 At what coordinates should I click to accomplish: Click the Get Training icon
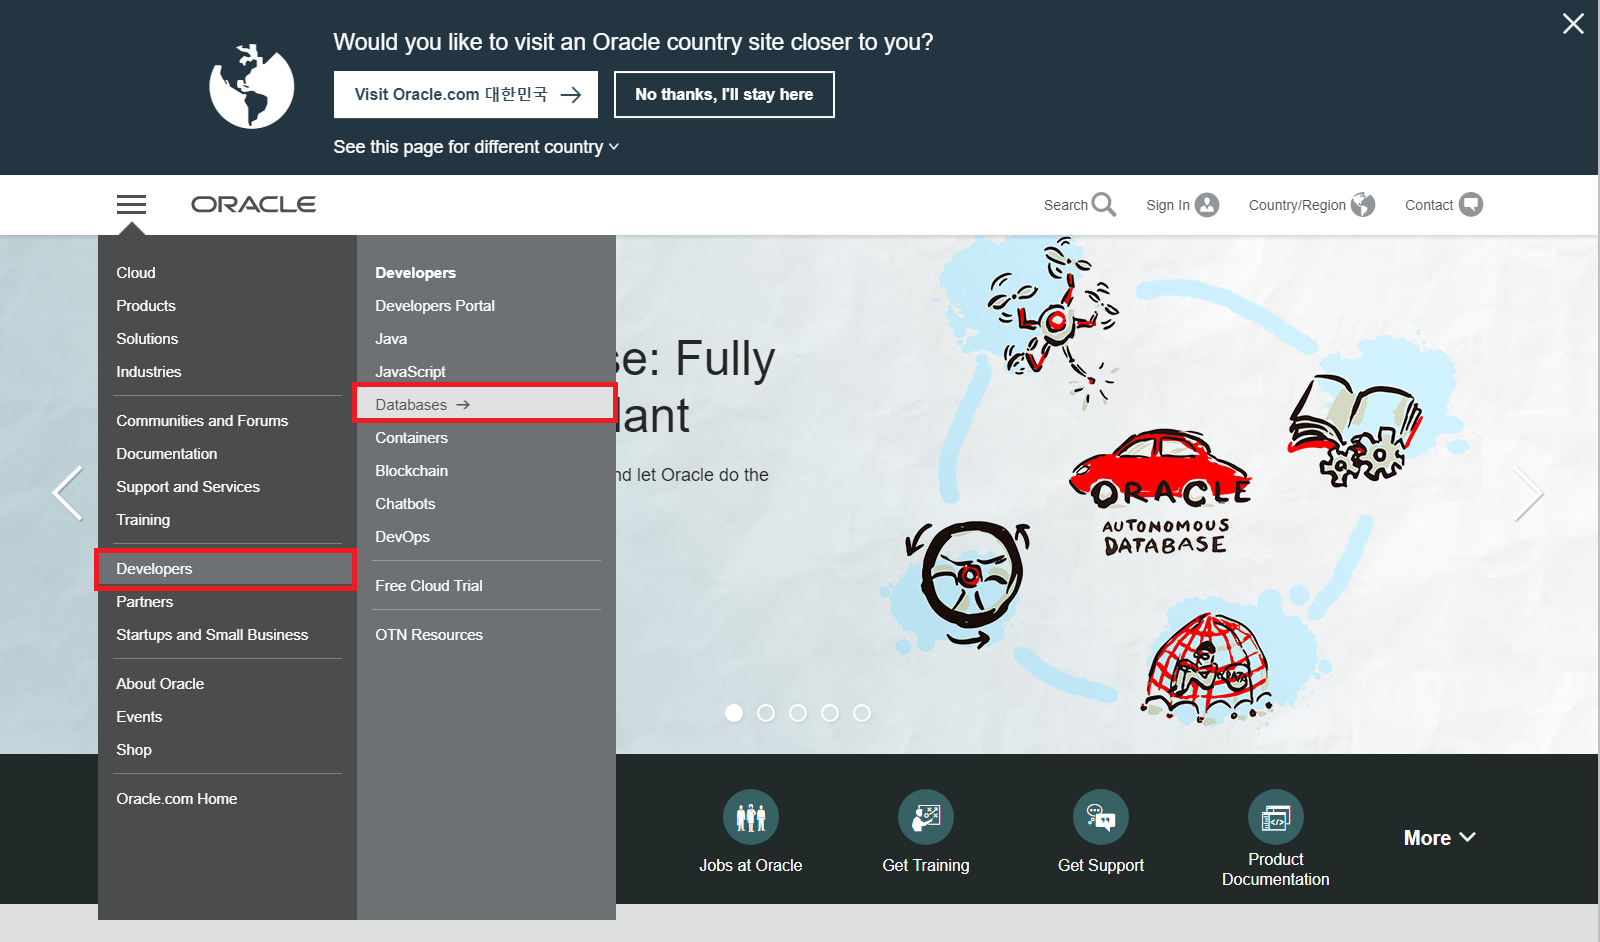coord(926,817)
